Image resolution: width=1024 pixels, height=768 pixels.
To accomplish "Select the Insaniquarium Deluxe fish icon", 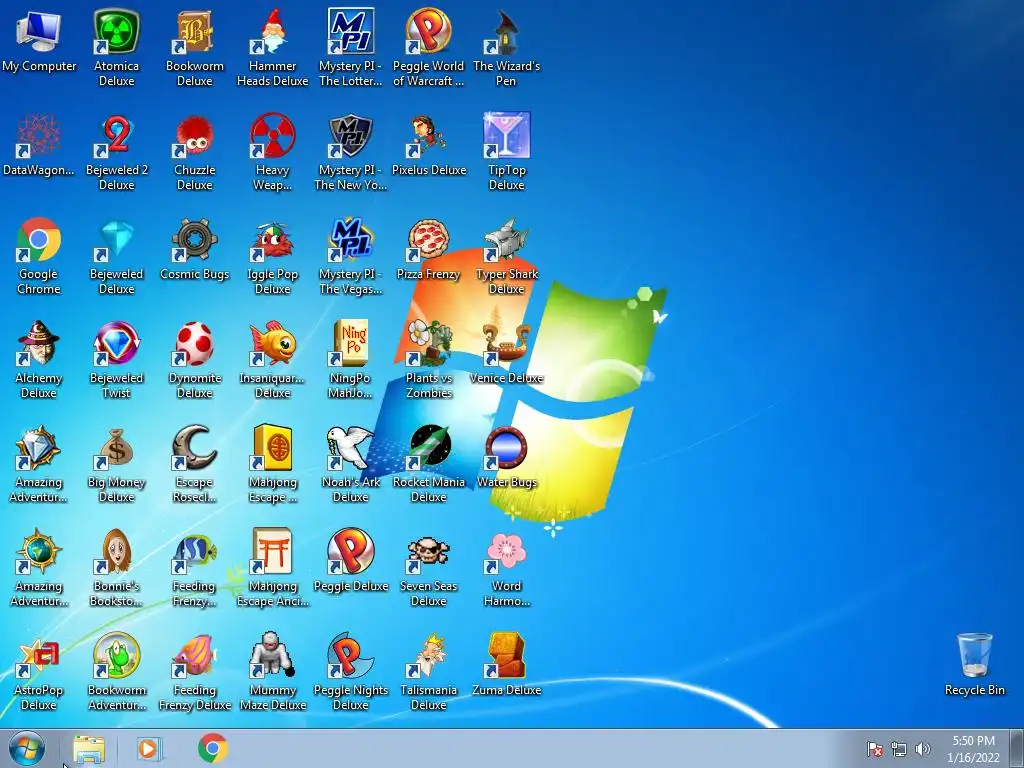I will pyautogui.click(x=272, y=344).
